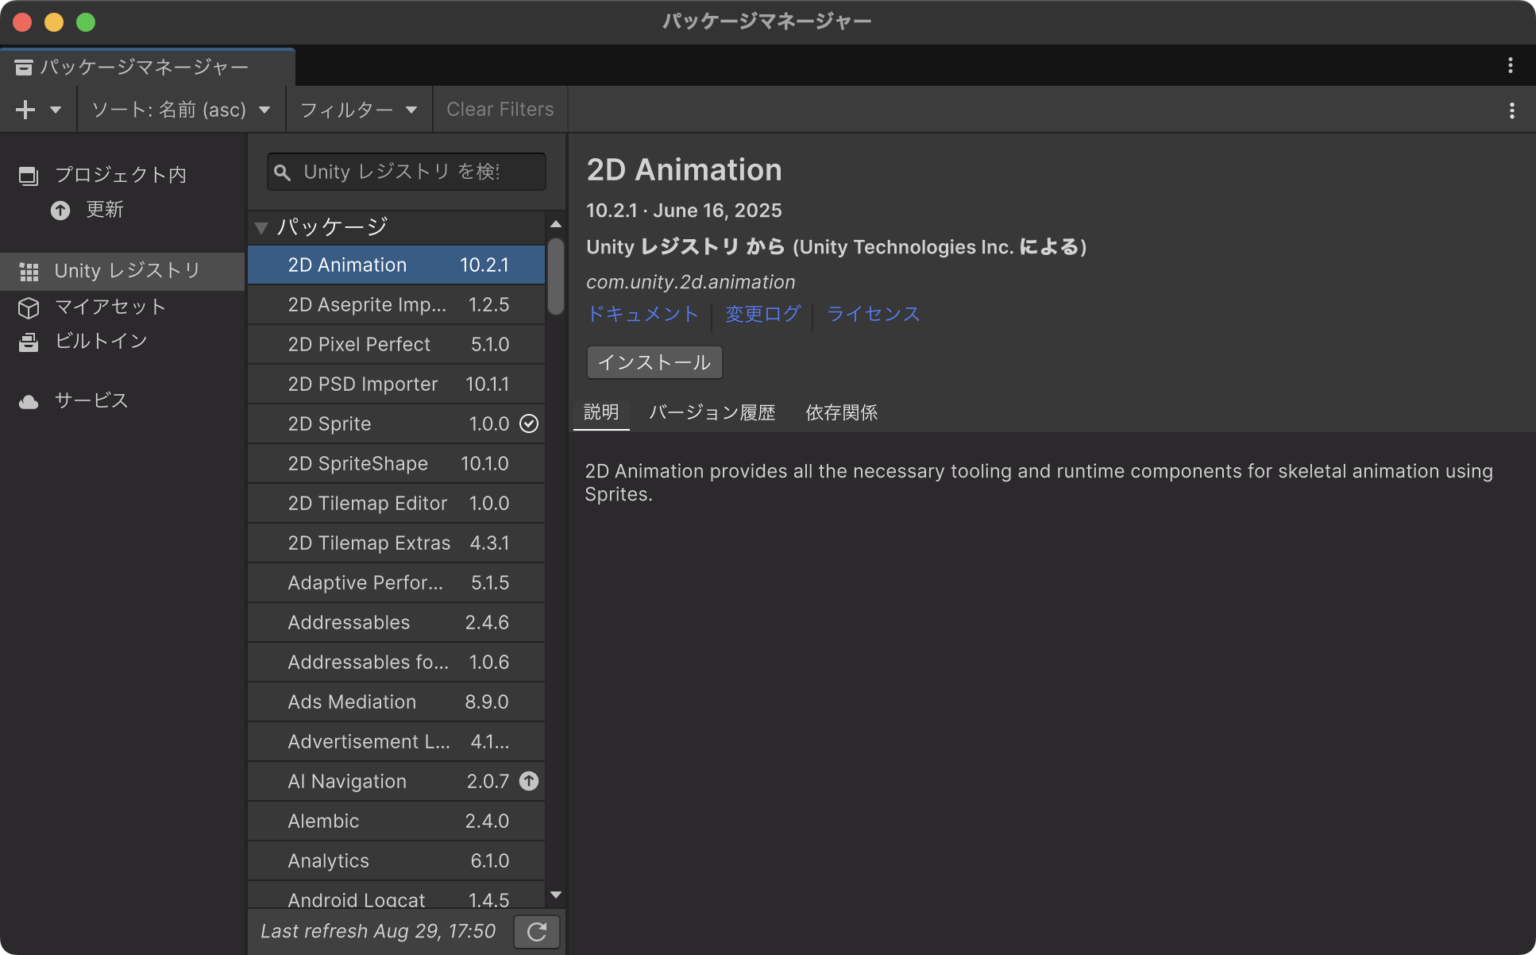Viewport: 1536px width, 955px height.
Task: Refresh the package list
Action: 536,931
